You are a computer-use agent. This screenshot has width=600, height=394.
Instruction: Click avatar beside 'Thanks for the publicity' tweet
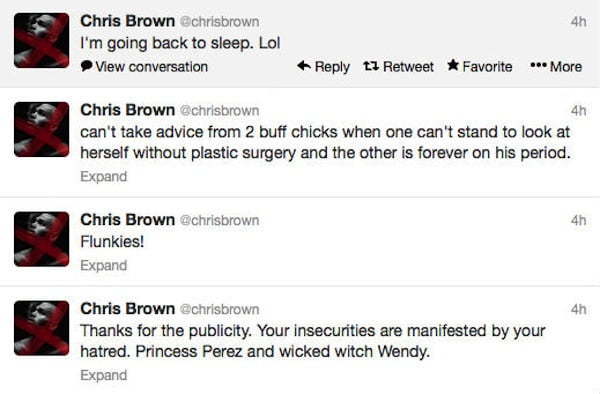point(42,328)
